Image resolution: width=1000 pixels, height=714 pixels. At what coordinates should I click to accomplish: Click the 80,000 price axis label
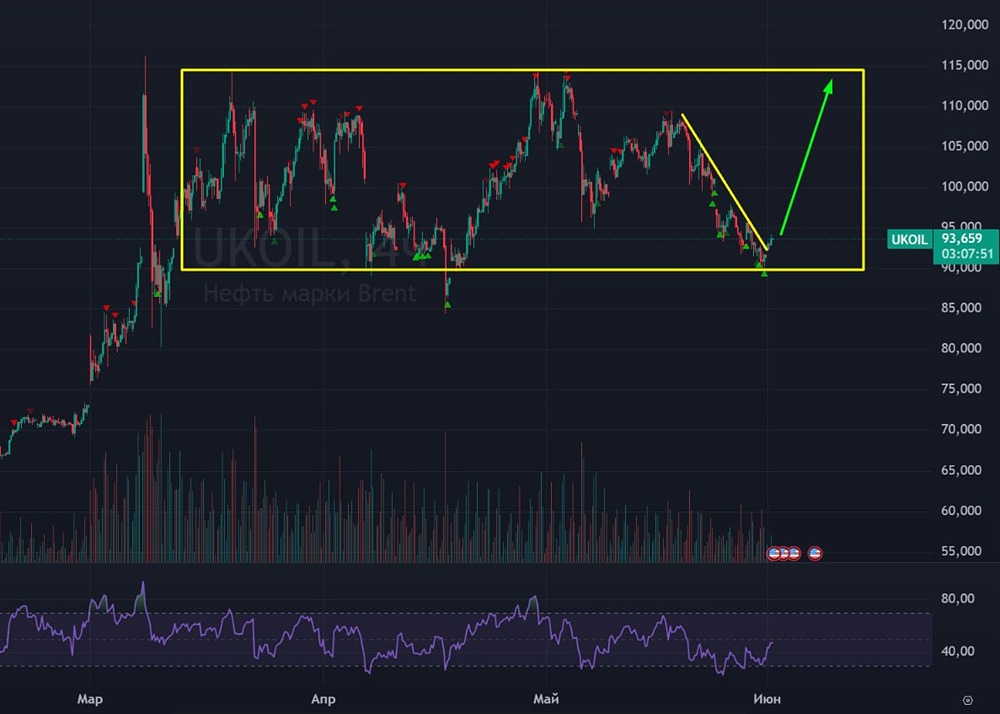click(961, 349)
